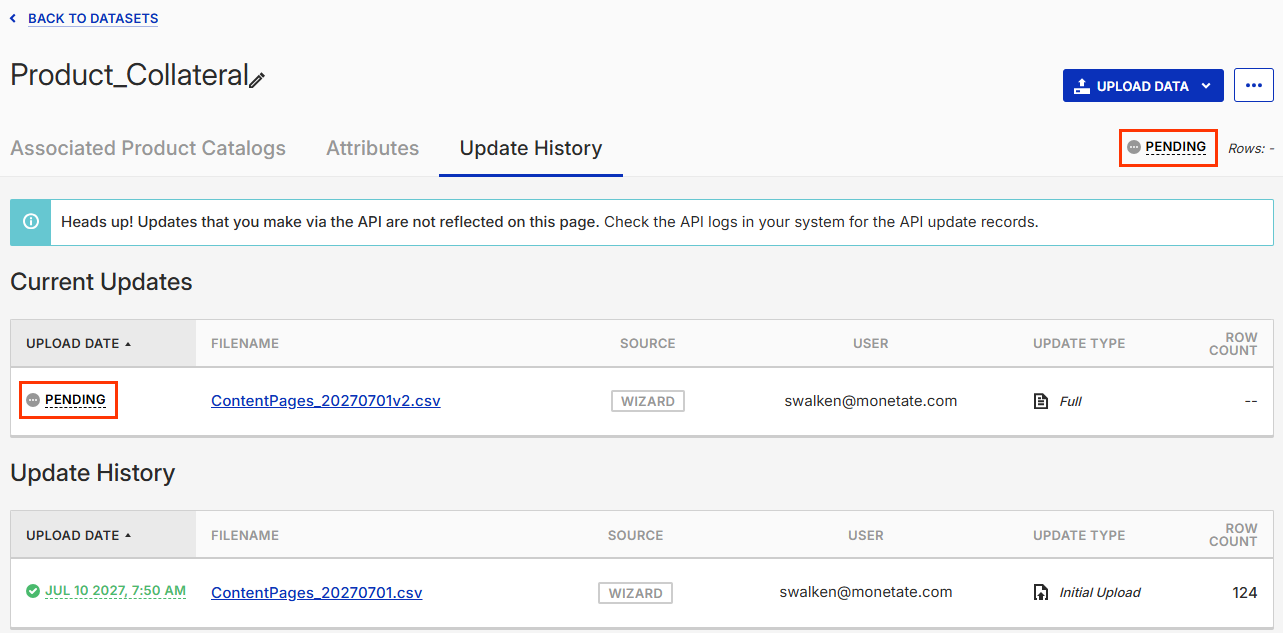Click the info icon in heads-up banner

(31, 222)
